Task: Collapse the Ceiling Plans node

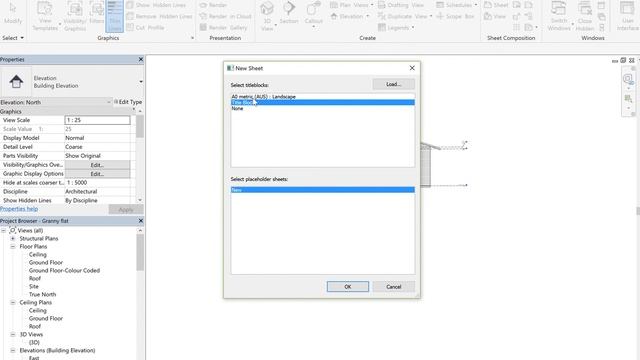Action: [13, 302]
